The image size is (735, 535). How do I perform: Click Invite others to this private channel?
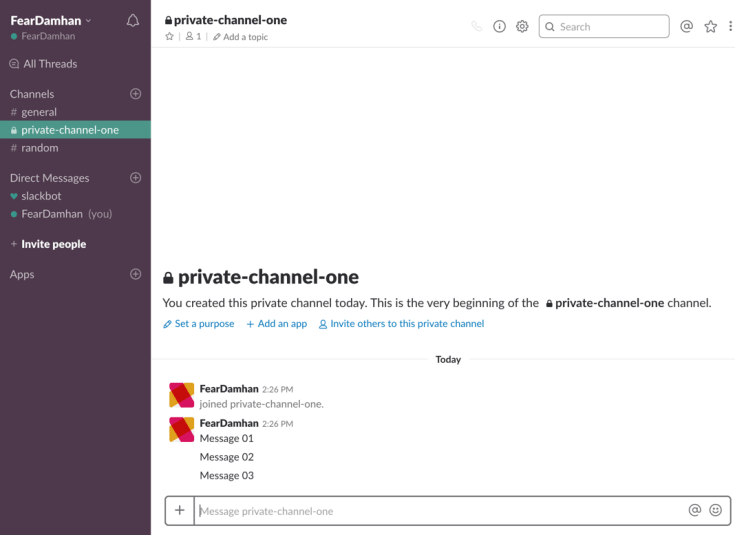tap(406, 324)
